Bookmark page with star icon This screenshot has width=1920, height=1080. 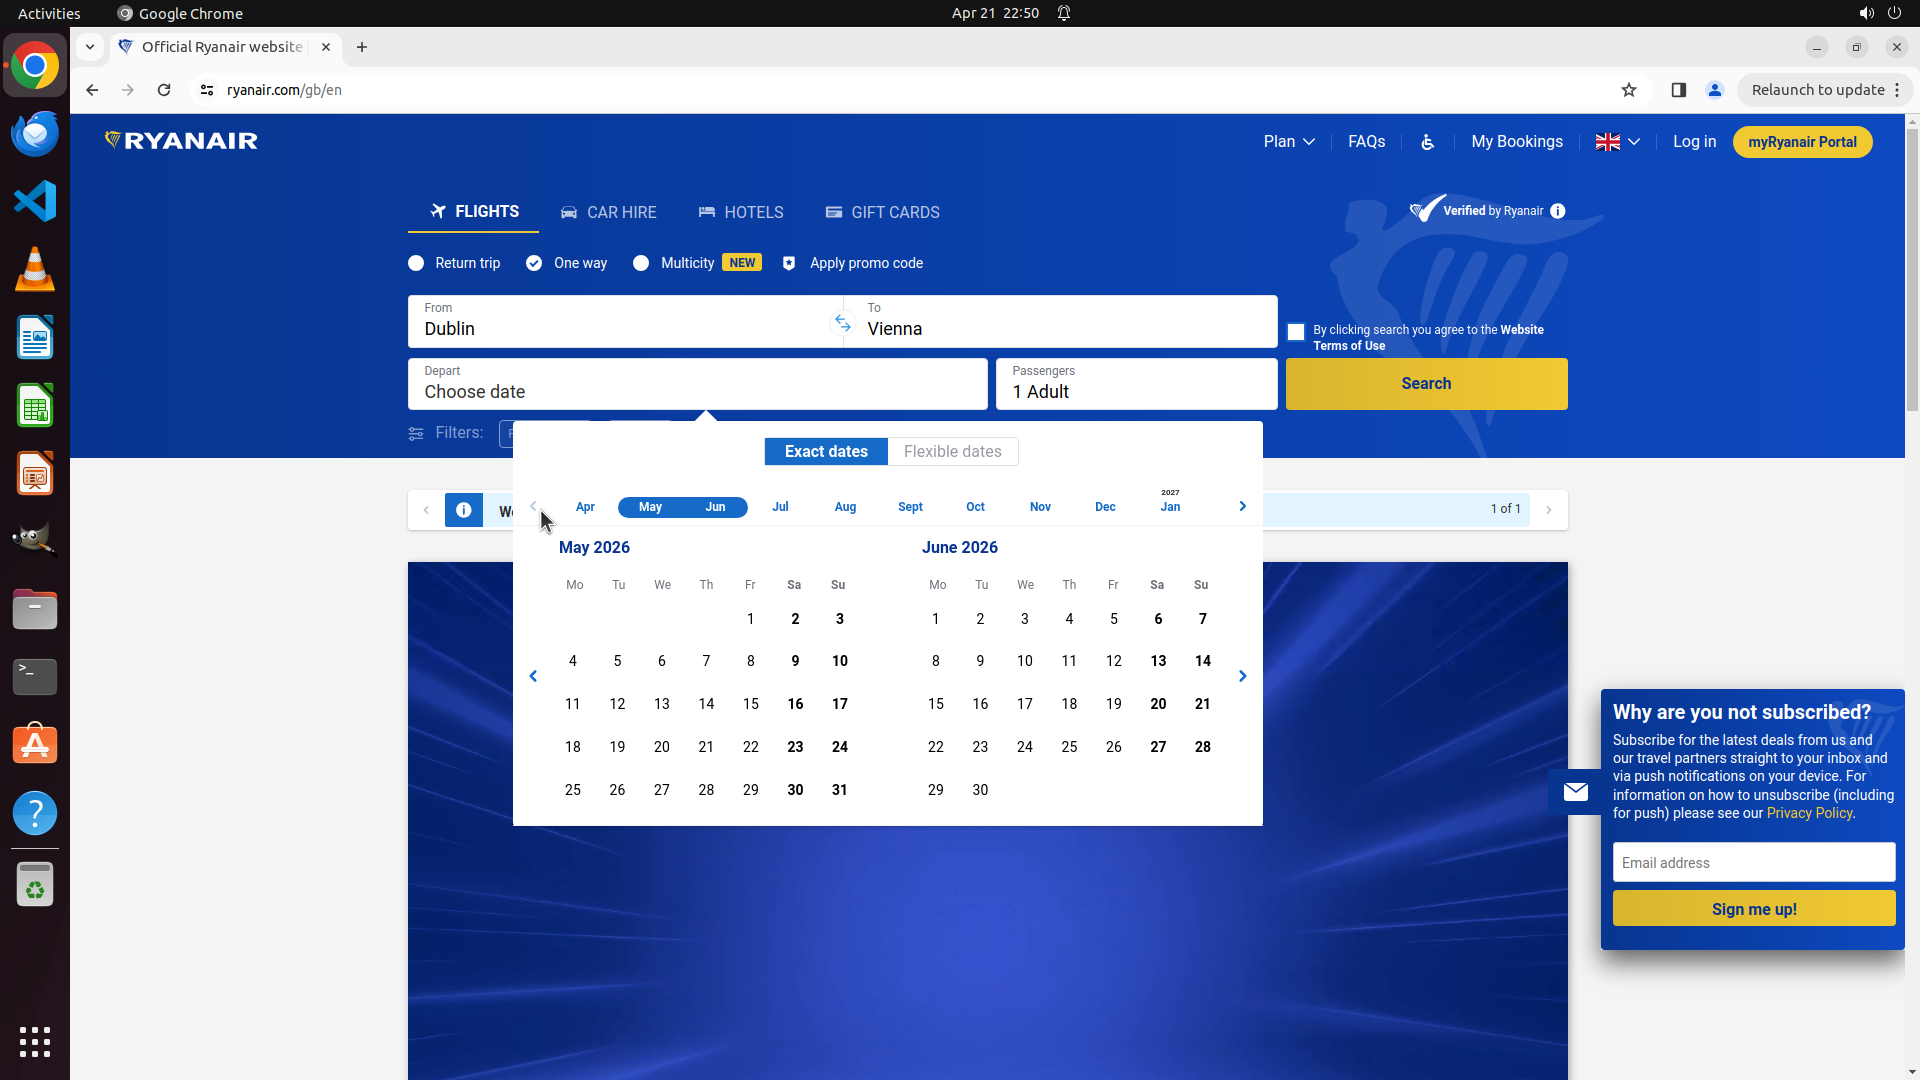[1629, 90]
